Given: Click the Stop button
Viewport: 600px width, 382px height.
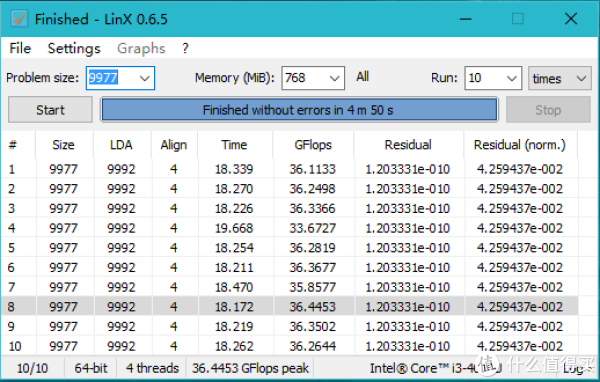Looking at the screenshot, I should (548, 110).
